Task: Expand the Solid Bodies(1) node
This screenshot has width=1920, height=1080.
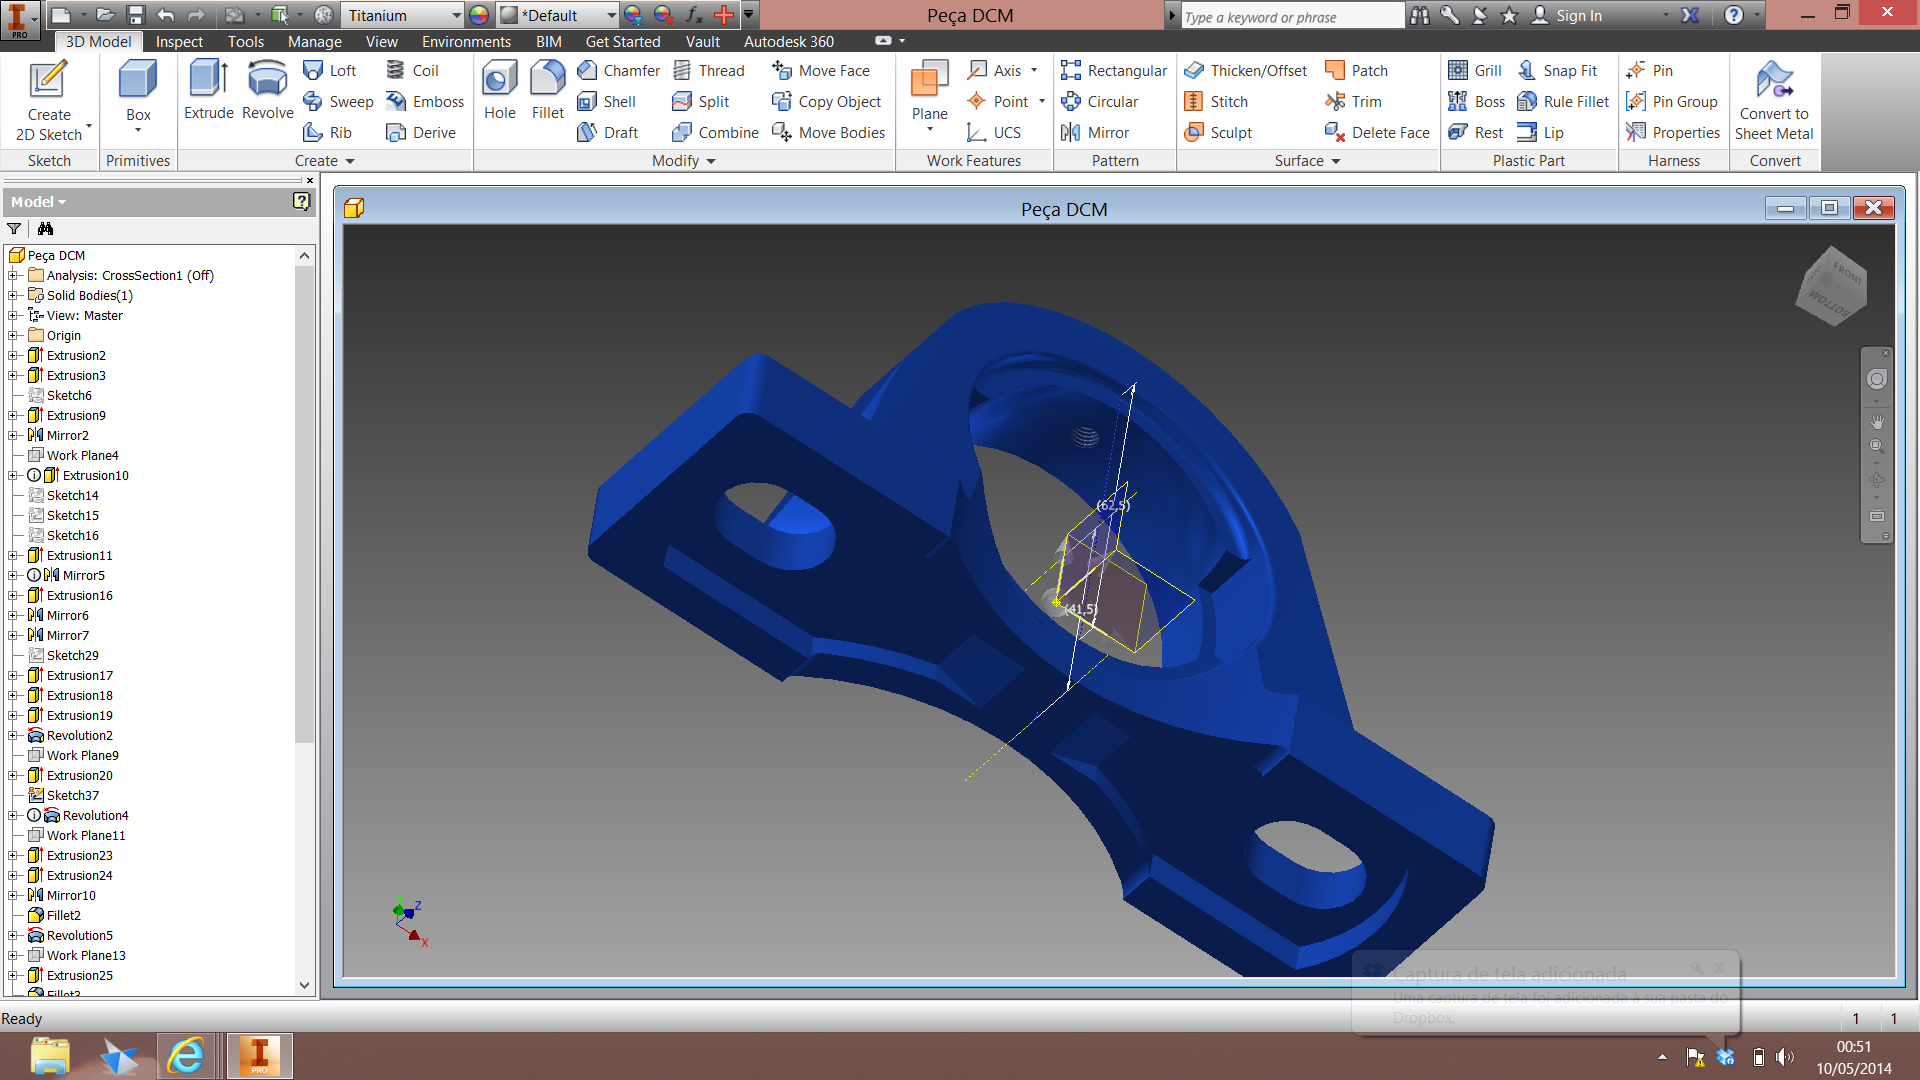Action: 13,296
